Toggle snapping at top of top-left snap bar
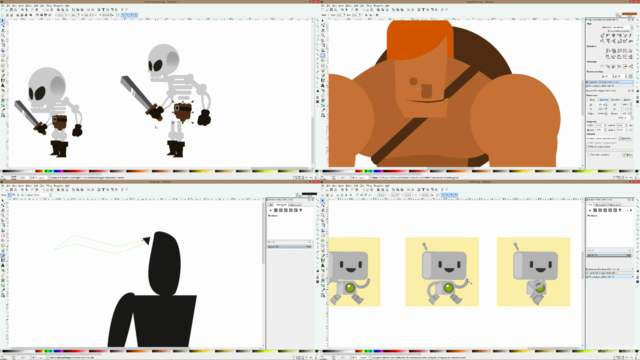640x360 pixels. [x=318, y=21]
